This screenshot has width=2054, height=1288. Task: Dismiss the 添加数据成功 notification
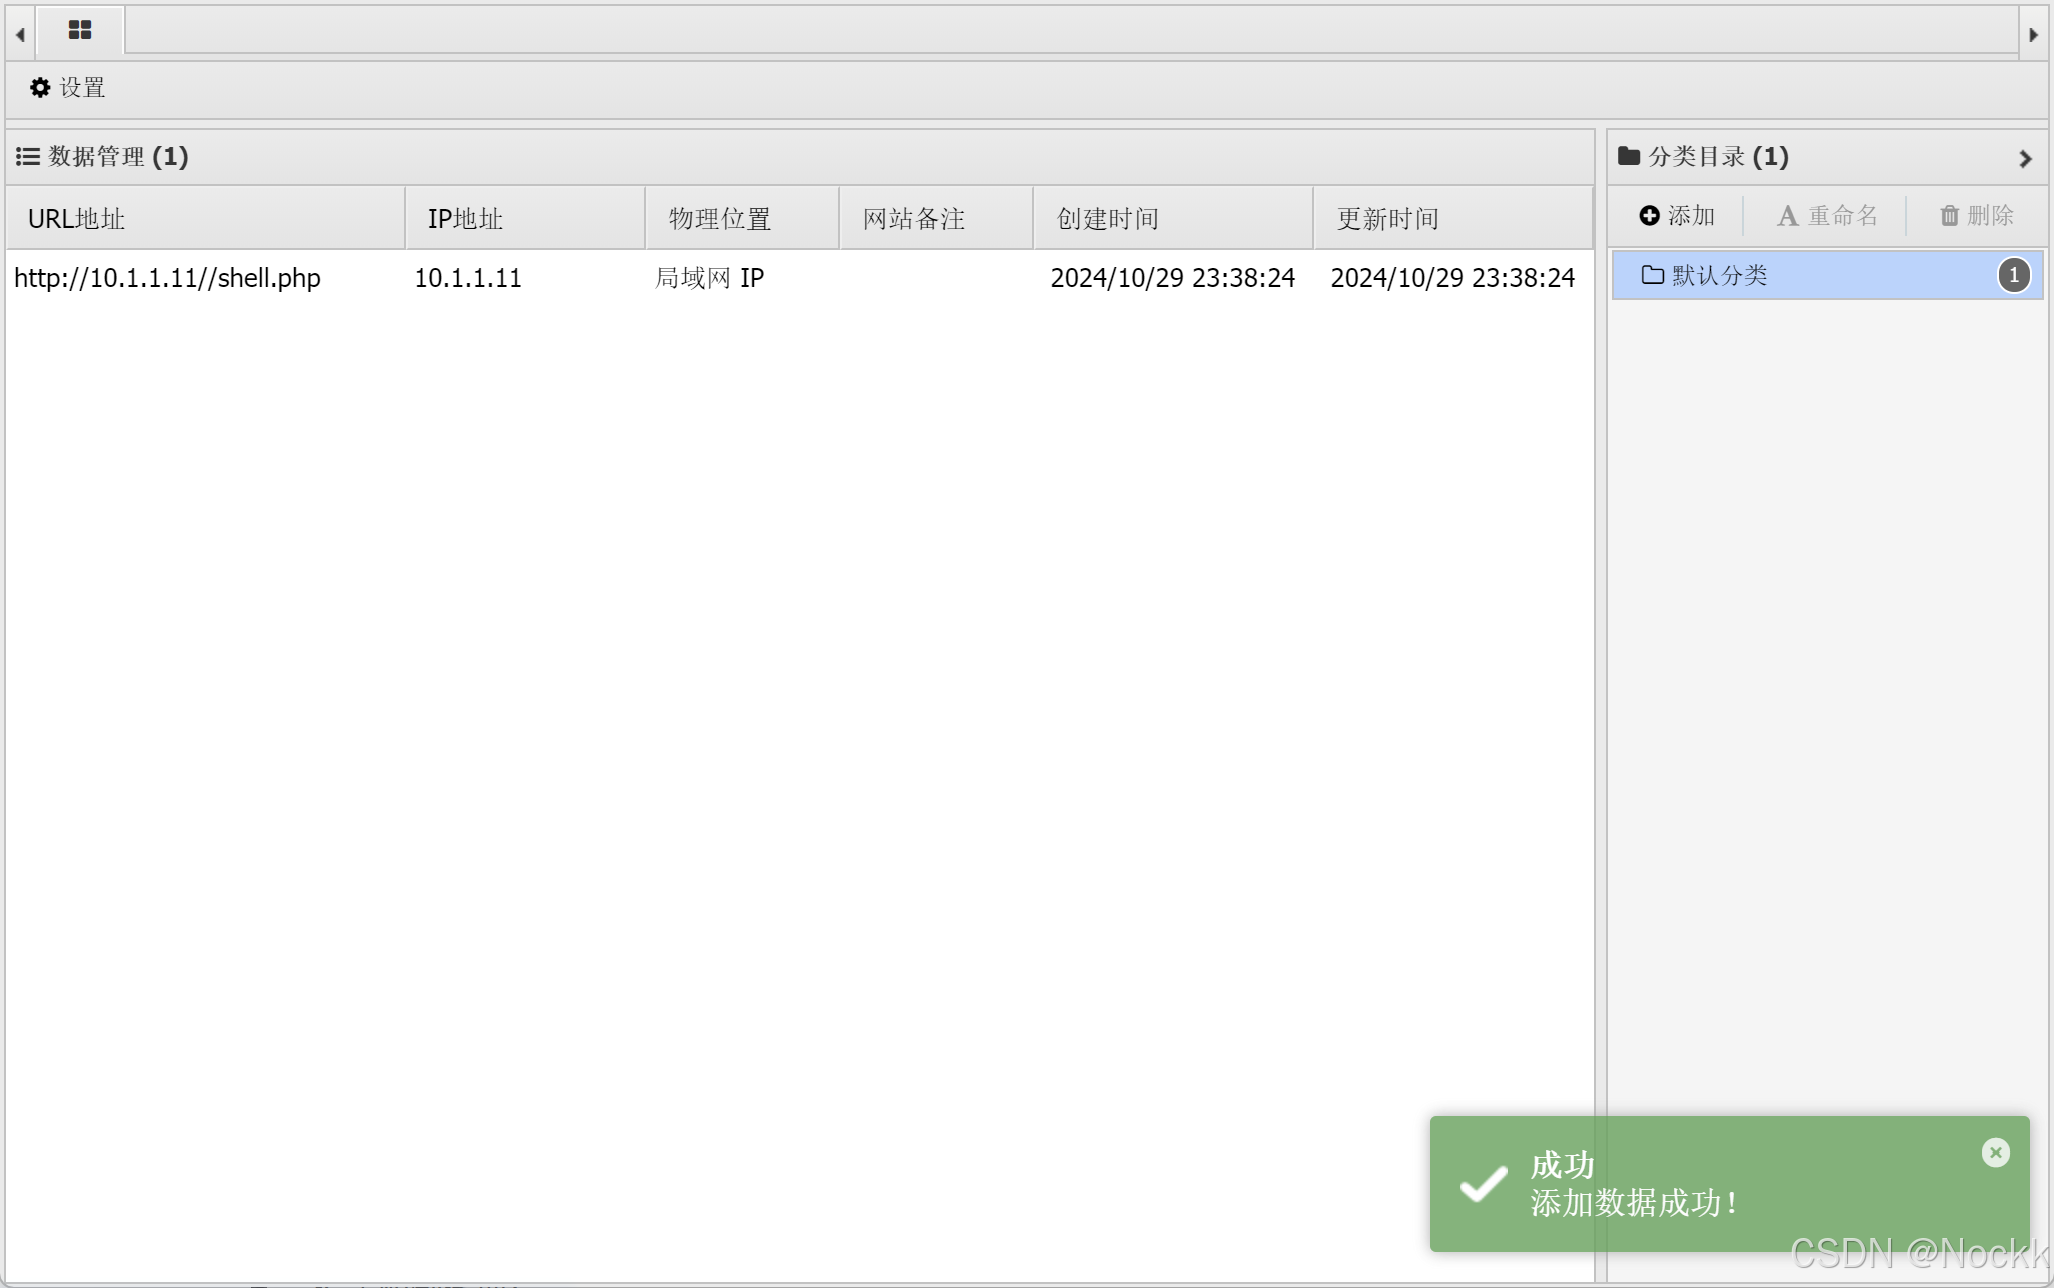pos(1996,1152)
